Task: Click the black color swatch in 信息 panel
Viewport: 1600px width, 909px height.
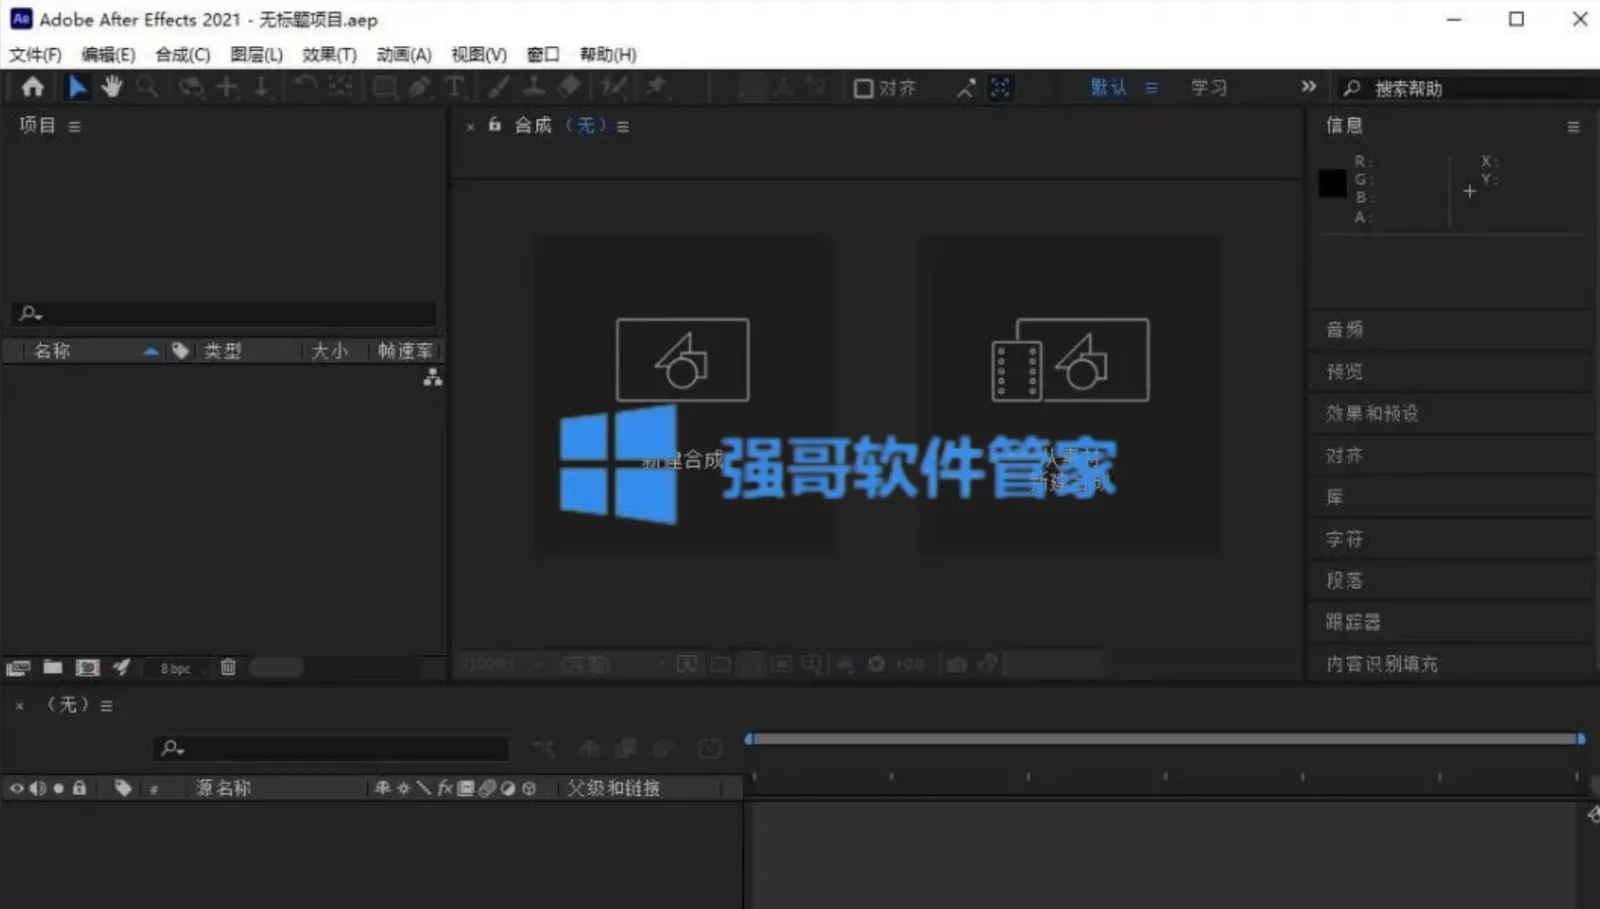Action: (x=1332, y=183)
